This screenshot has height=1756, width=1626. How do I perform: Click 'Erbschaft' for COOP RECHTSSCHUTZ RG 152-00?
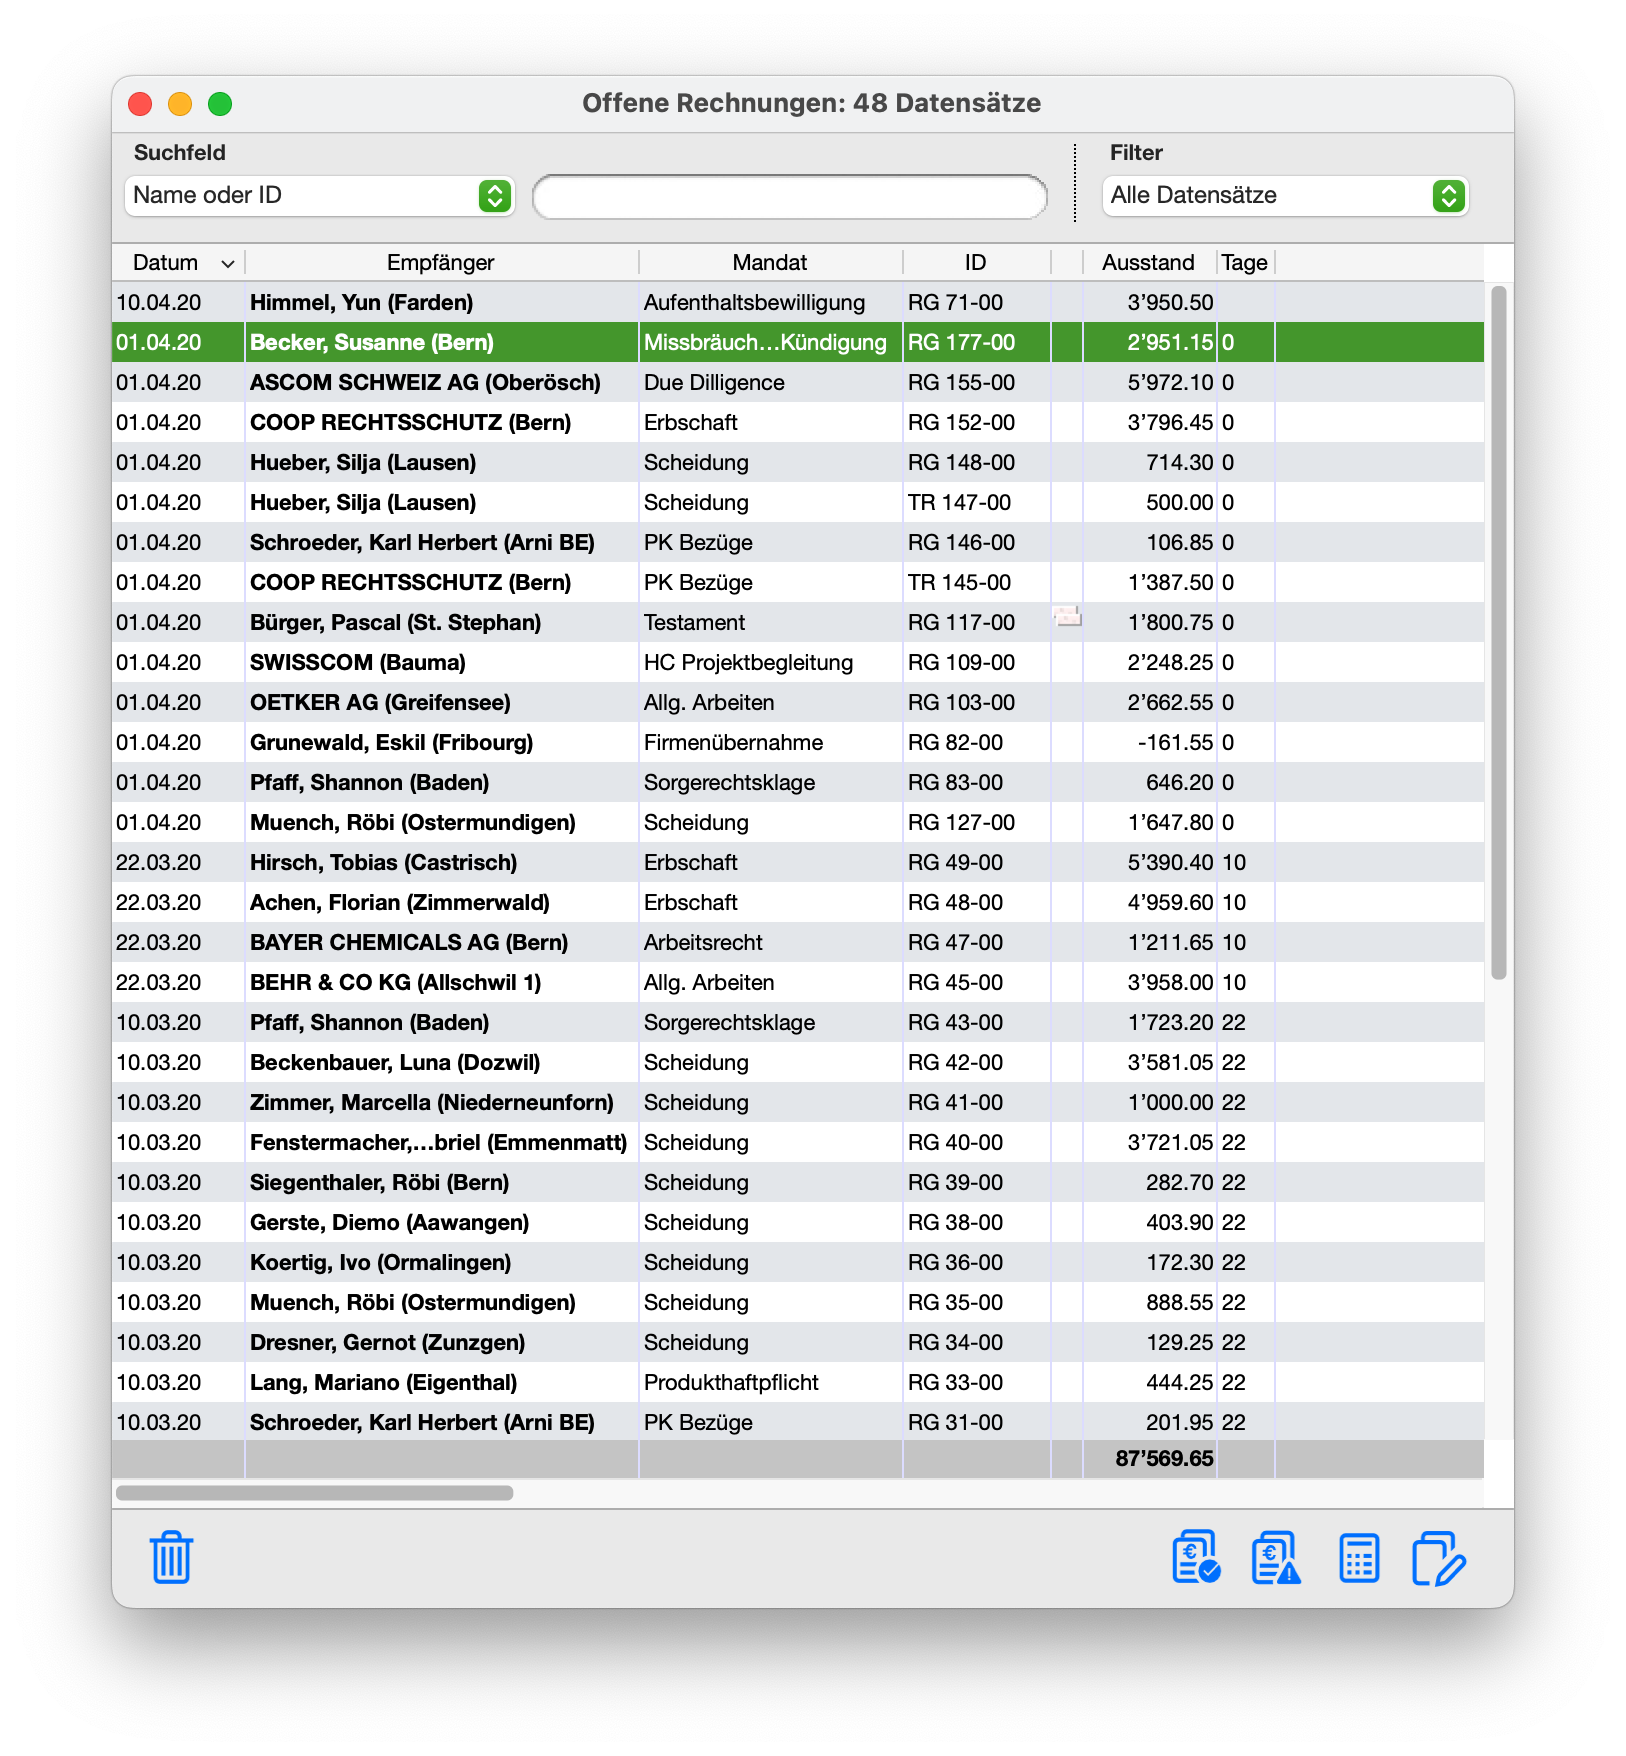[691, 422]
